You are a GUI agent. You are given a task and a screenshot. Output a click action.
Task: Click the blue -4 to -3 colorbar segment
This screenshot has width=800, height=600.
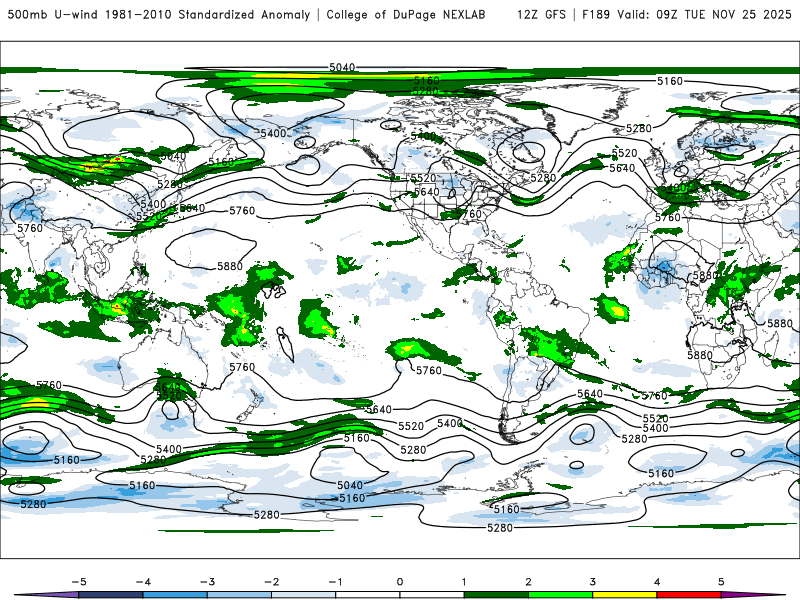pyautogui.click(x=175, y=595)
